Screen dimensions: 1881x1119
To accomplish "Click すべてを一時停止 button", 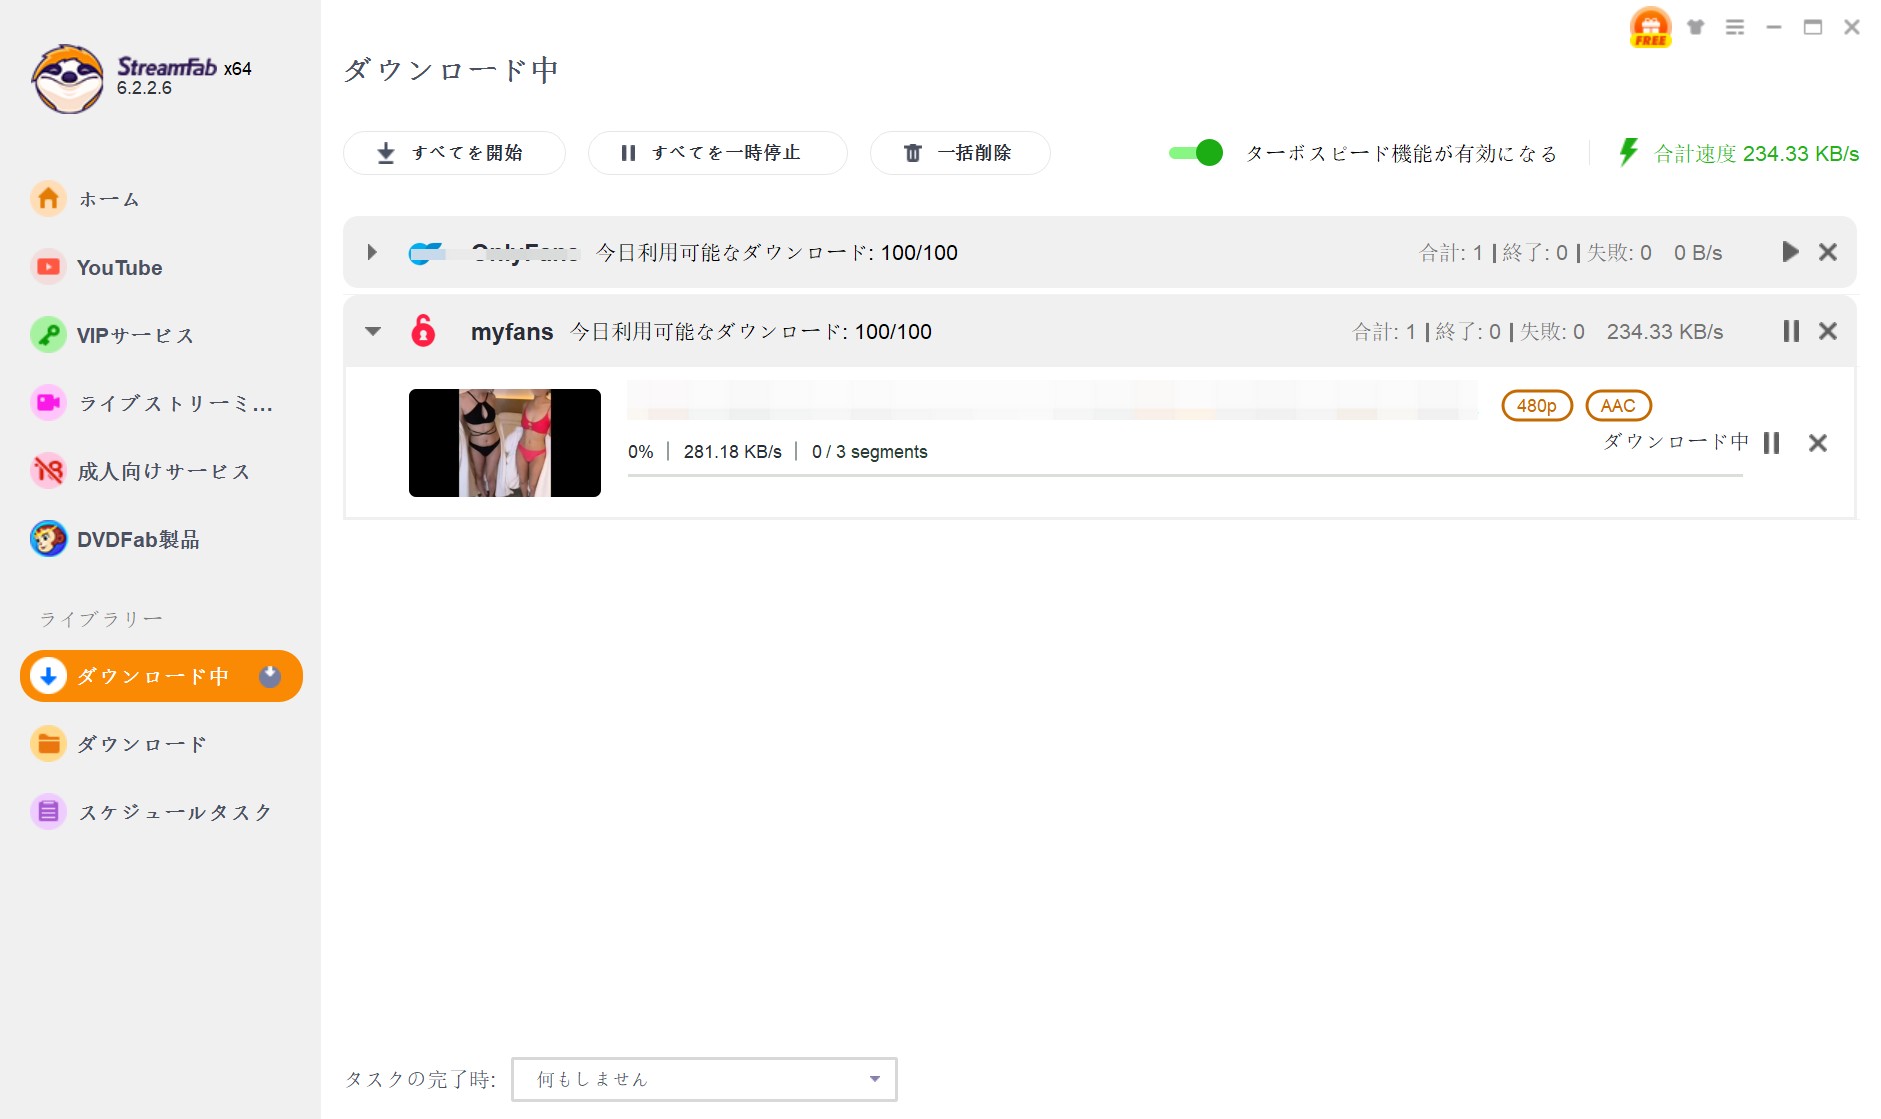I will (x=717, y=153).
